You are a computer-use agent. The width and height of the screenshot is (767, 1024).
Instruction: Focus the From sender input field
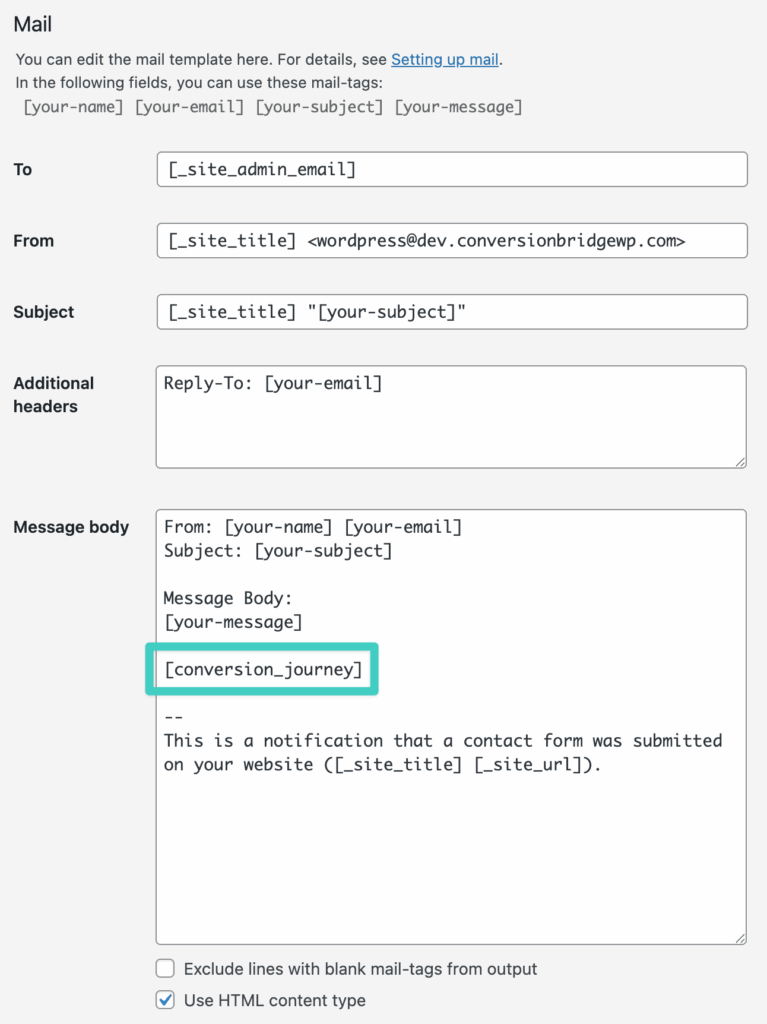click(451, 240)
